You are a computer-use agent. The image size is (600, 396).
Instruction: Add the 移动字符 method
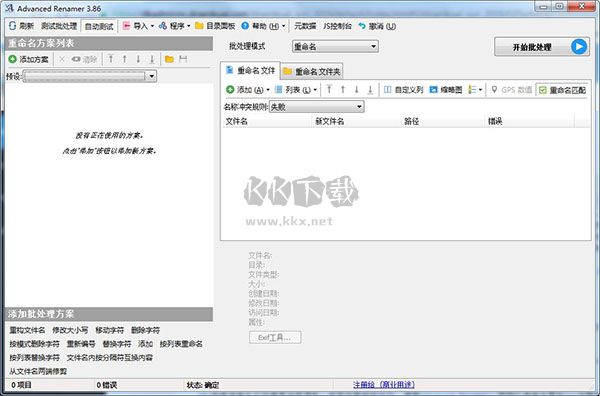coord(109,330)
